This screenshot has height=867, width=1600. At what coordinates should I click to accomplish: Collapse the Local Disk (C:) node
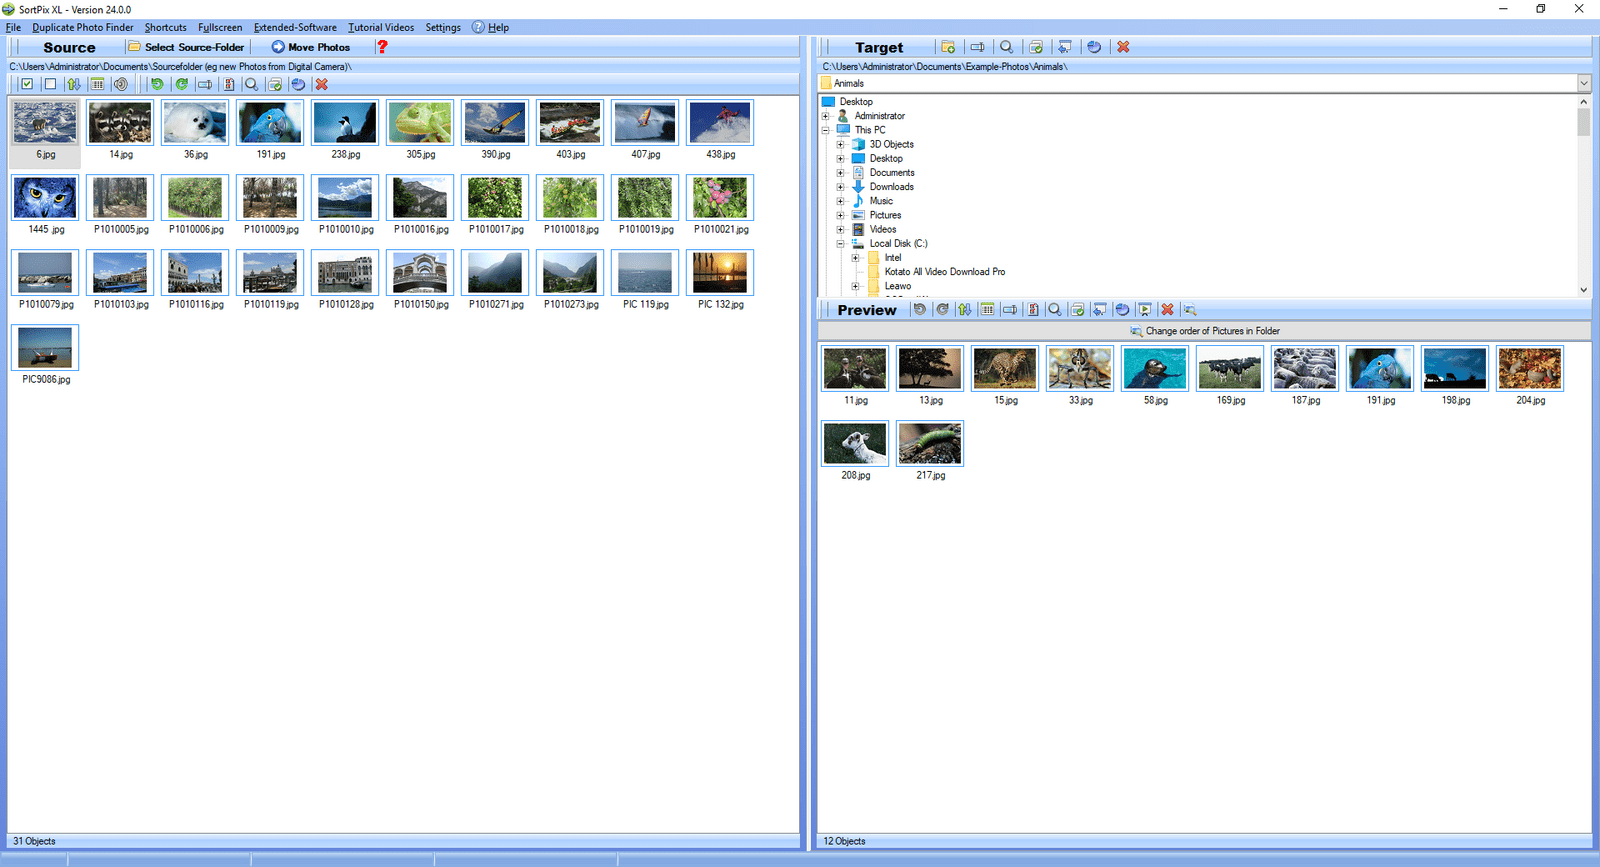pos(840,244)
